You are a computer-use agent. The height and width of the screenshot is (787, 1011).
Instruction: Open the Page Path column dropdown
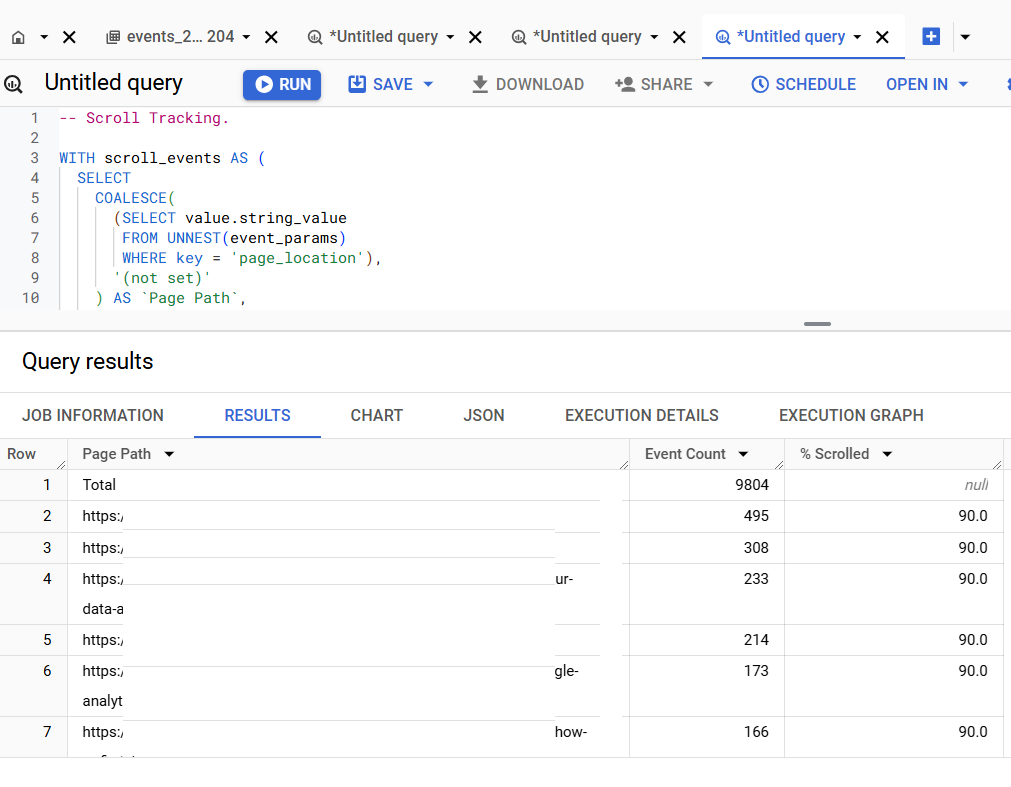[x=168, y=453]
